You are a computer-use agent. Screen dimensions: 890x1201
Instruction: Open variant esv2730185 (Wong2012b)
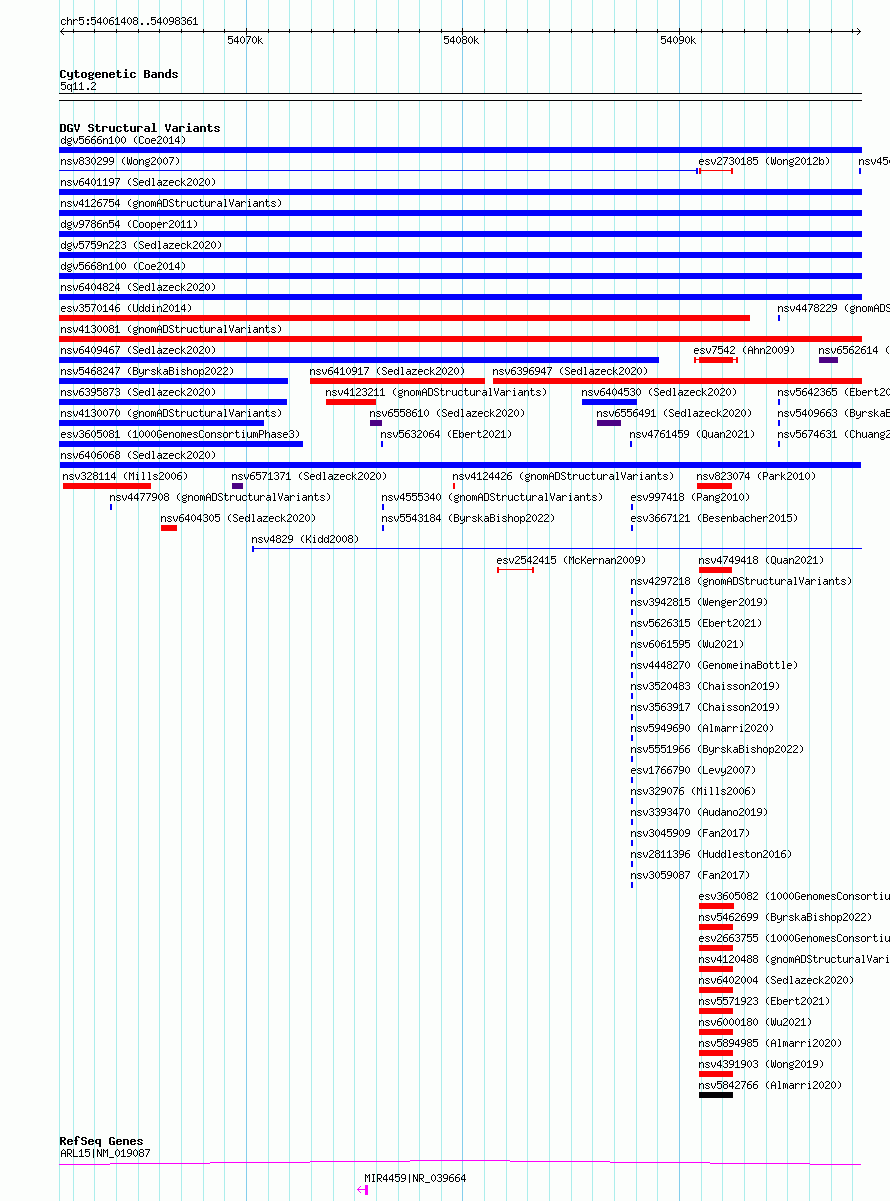(x=764, y=161)
